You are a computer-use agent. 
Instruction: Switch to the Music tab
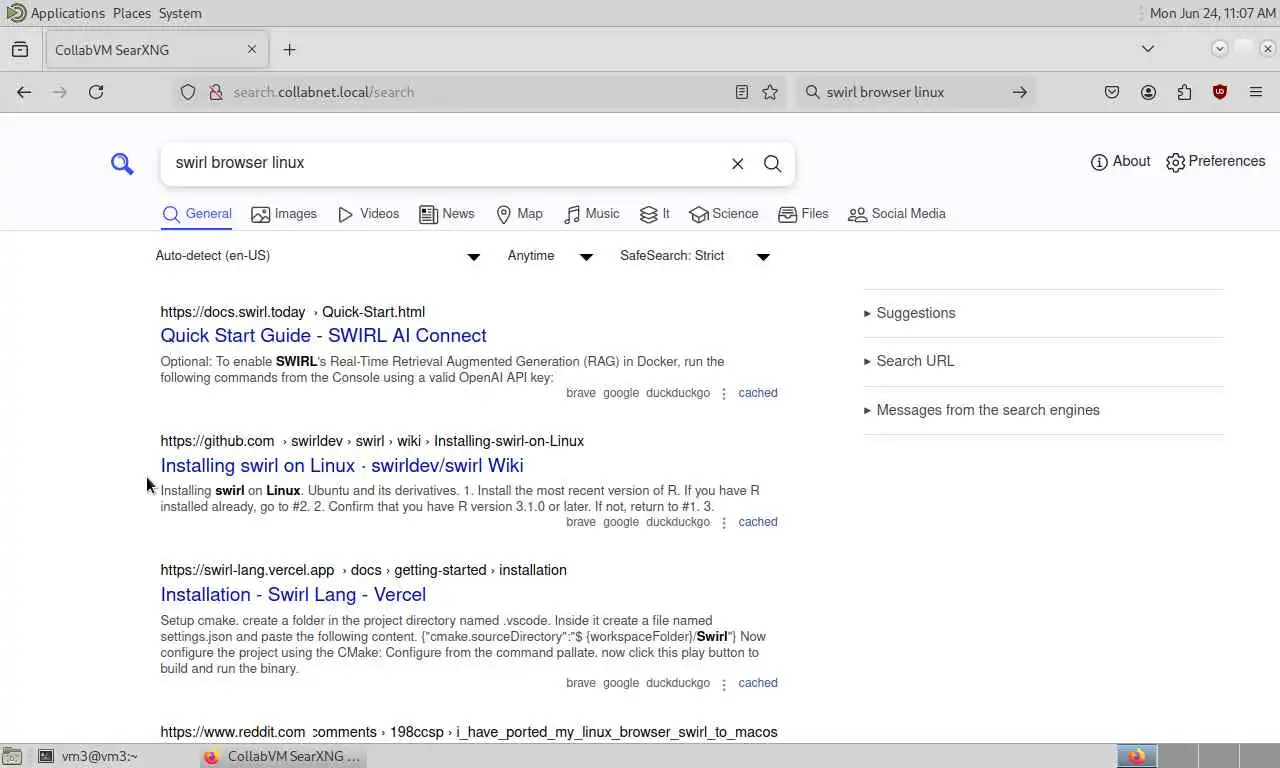point(591,214)
